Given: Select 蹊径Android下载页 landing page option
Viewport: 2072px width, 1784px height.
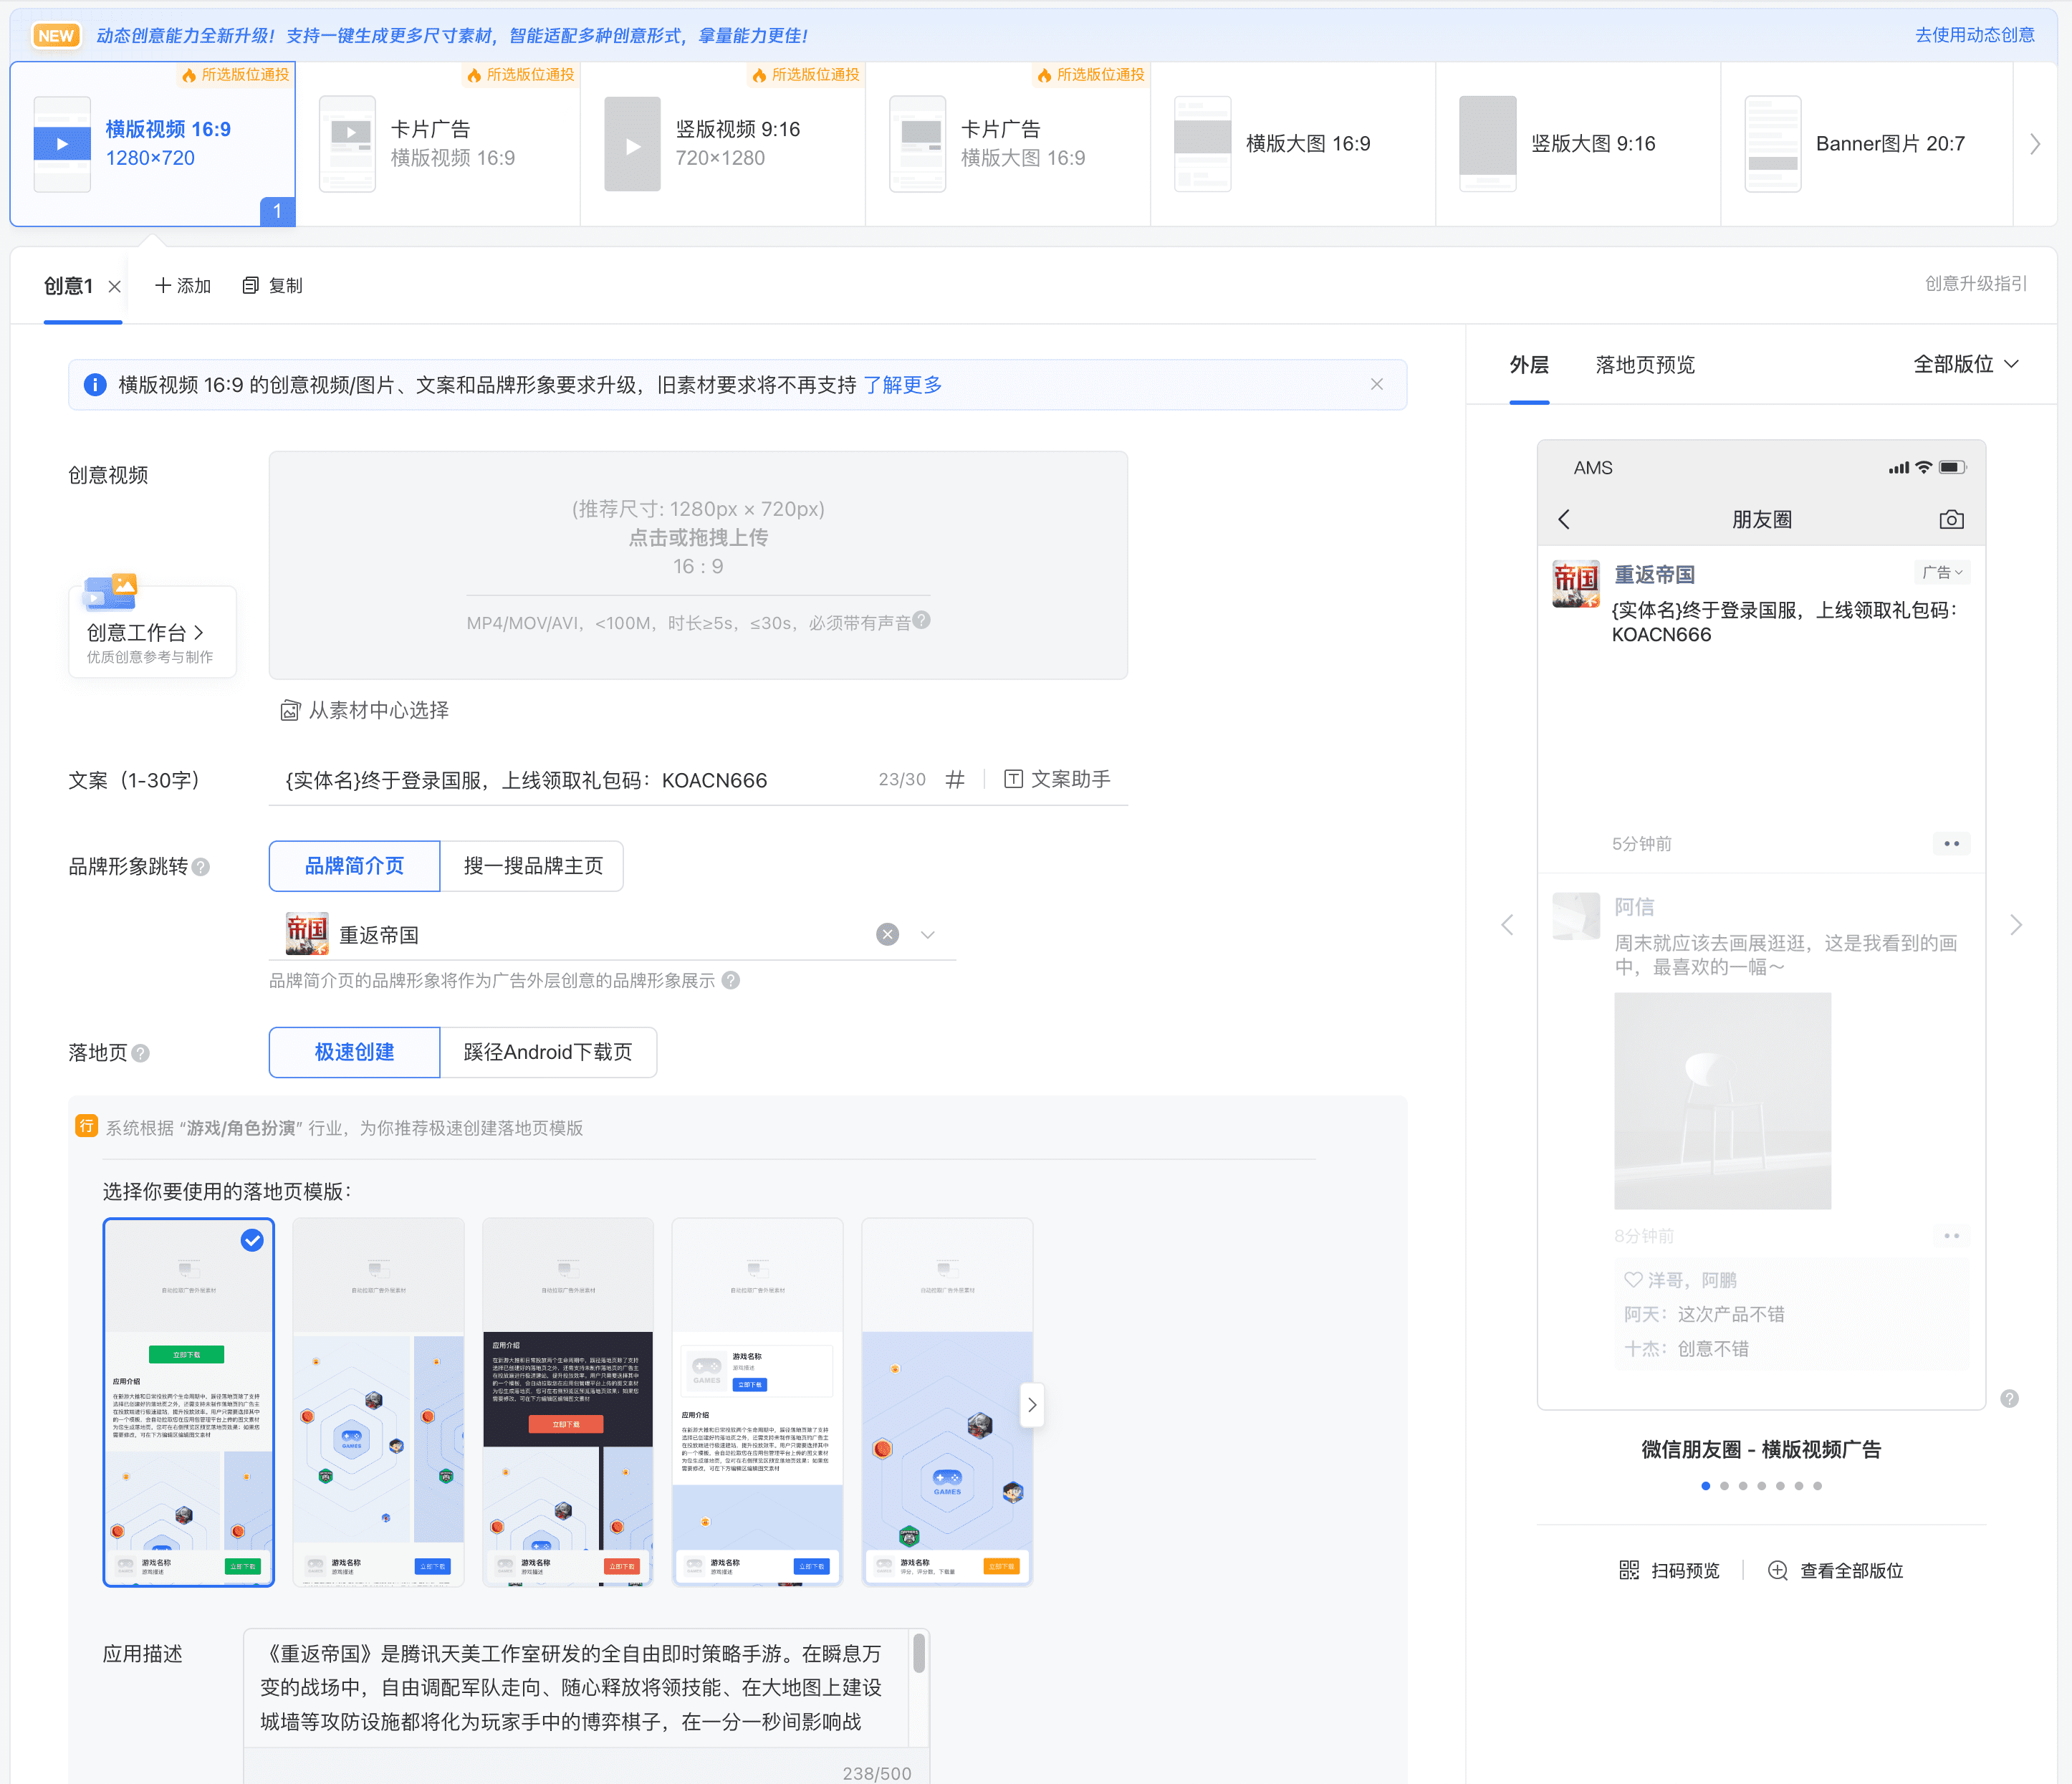Looking at the screenshot, I should pos(547,1052).
